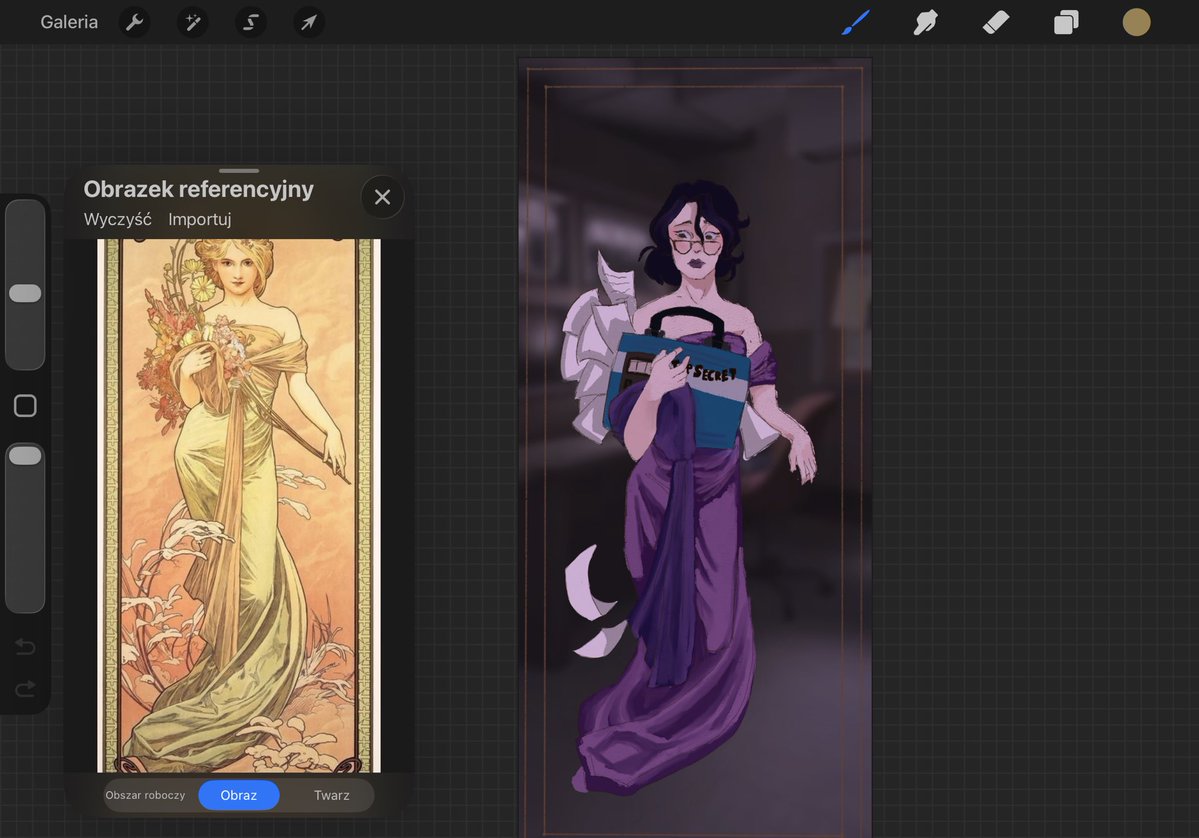Return to Galeria

69,22
